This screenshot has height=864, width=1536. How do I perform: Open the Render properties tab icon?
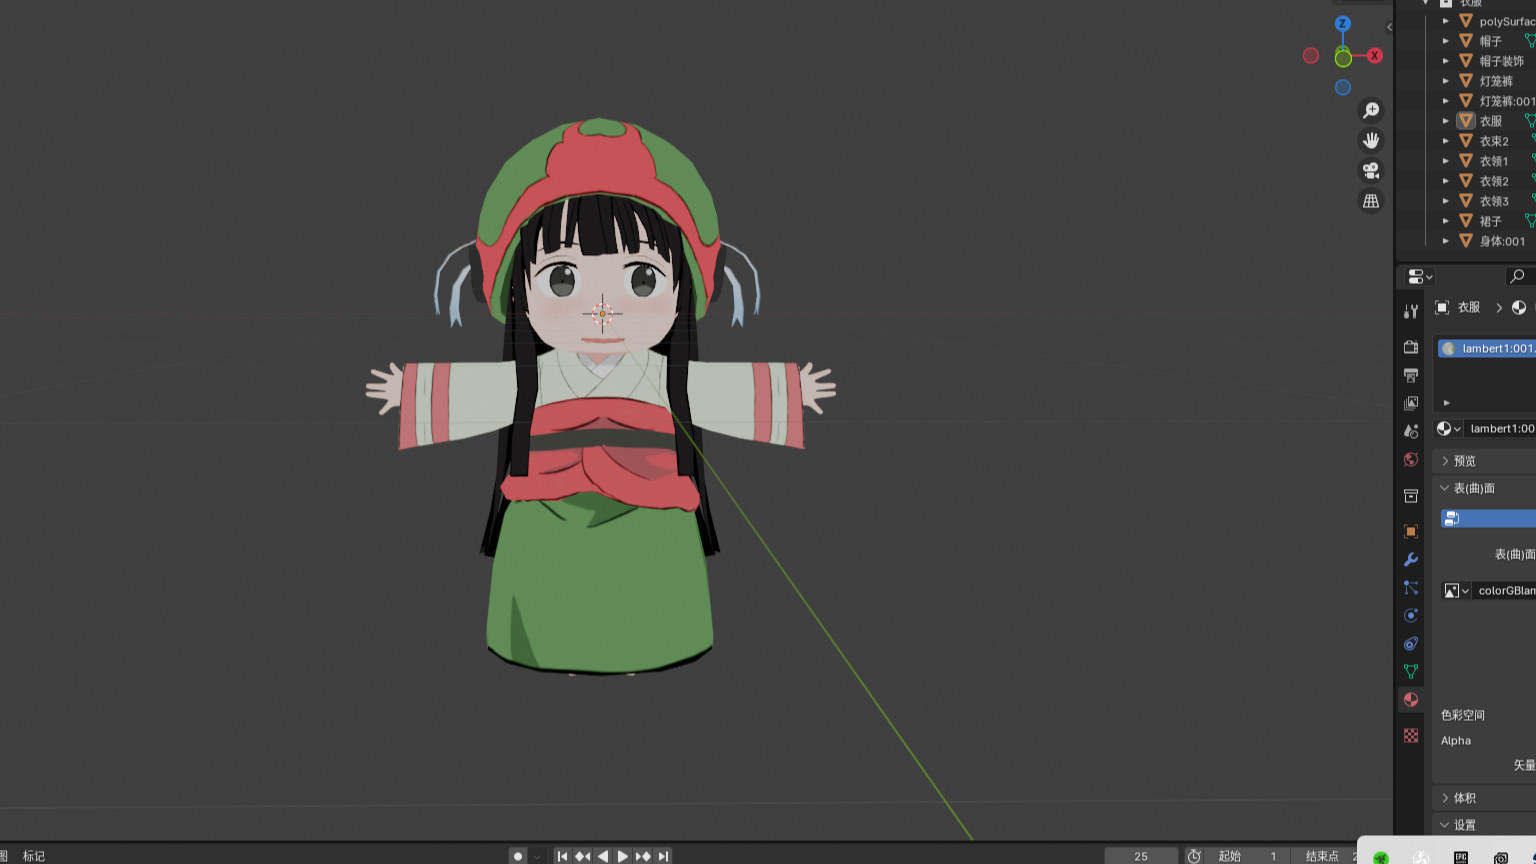[1411, 347]
